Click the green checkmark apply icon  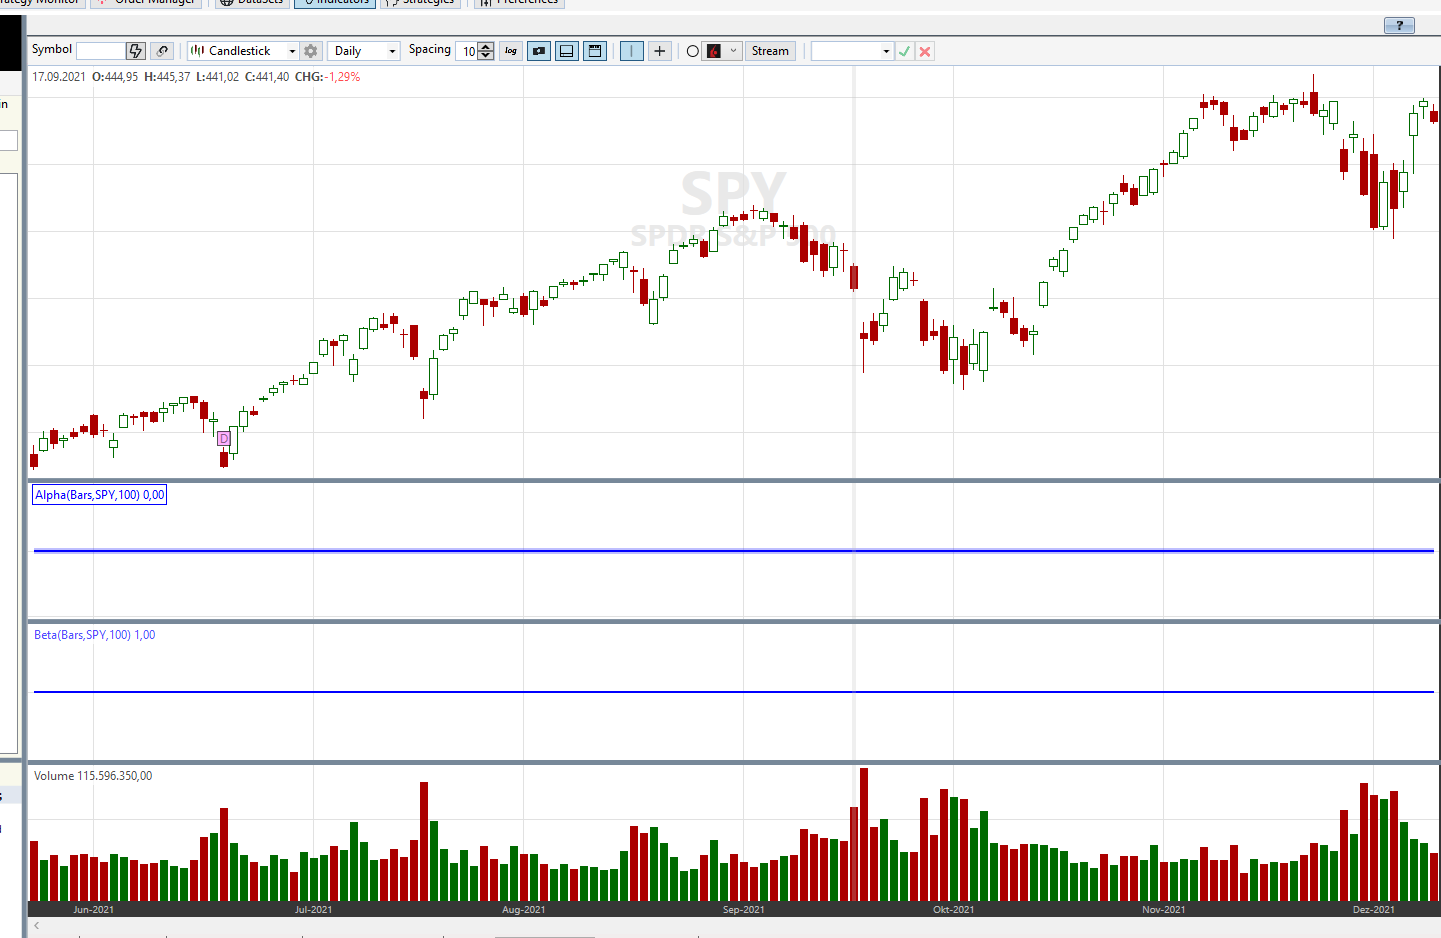(905, 51)
